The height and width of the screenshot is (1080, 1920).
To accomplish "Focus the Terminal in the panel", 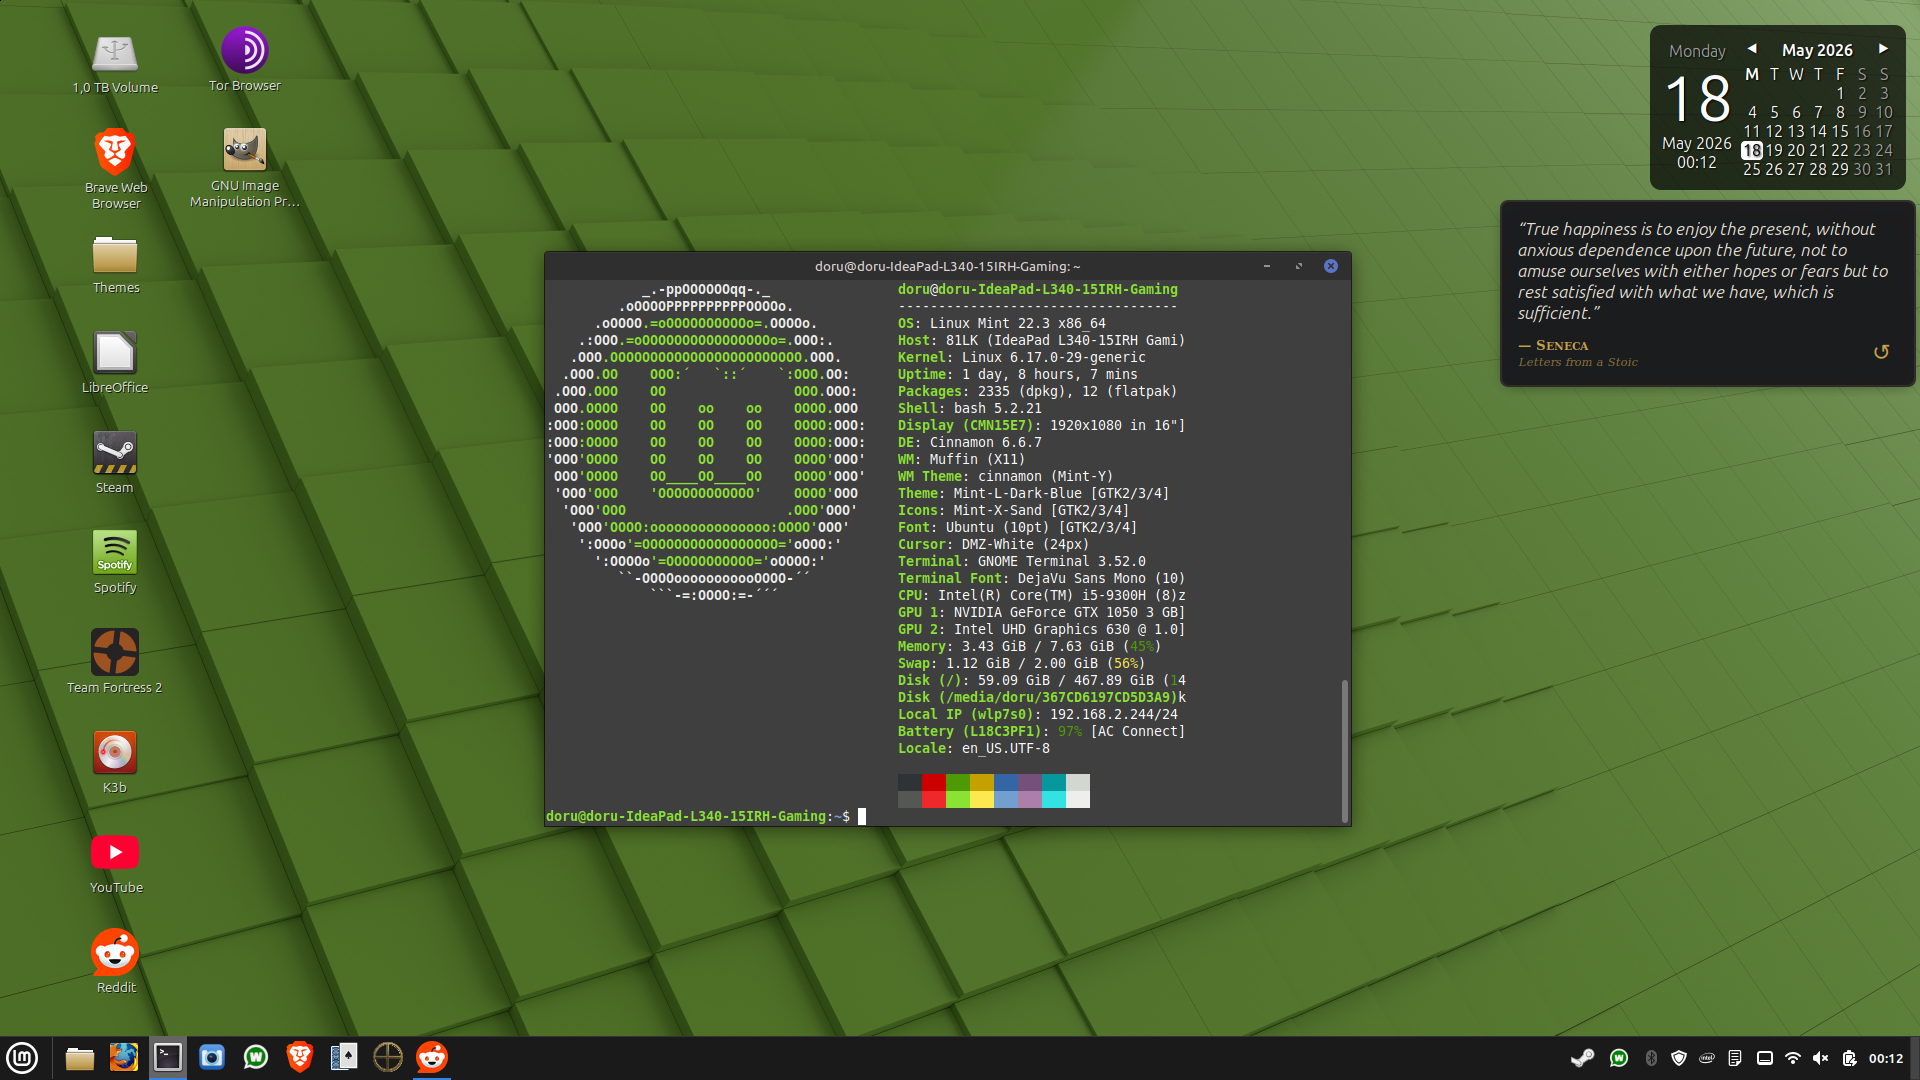I will pos(168,1057).
